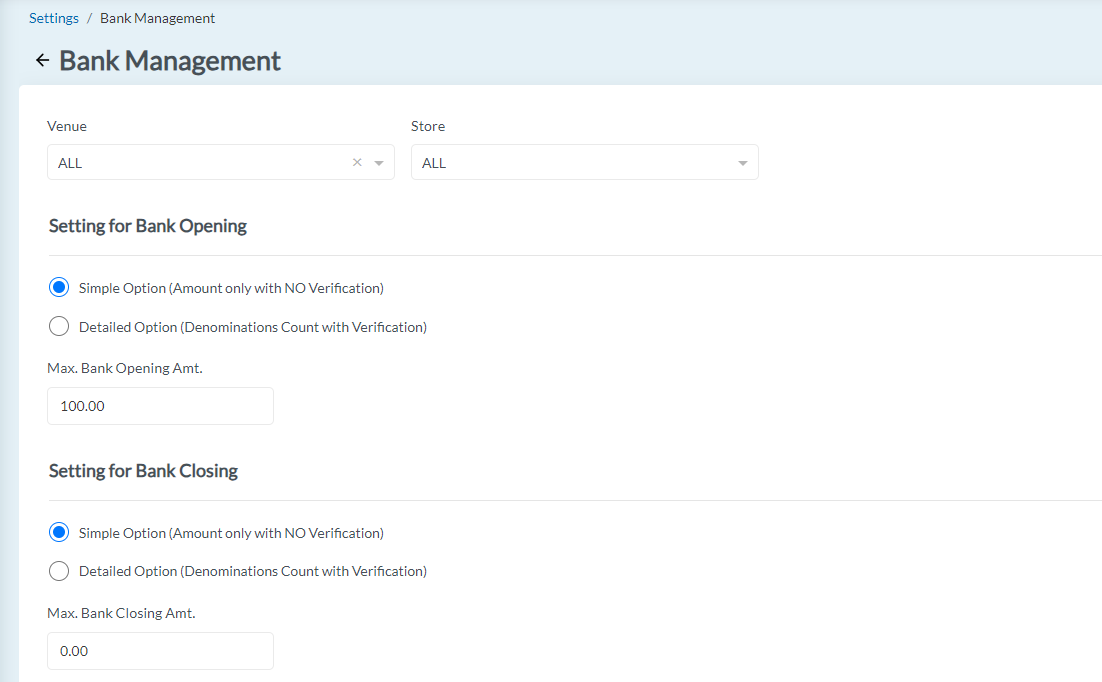This screenshot has width=1102, height=682.
Task: Click the Setting for Bank Opening heading
Action: [147, 226]
